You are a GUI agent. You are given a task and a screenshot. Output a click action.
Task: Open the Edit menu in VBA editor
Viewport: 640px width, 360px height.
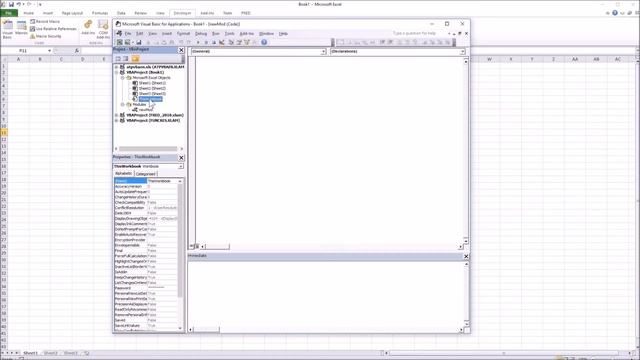click(140, 33)
